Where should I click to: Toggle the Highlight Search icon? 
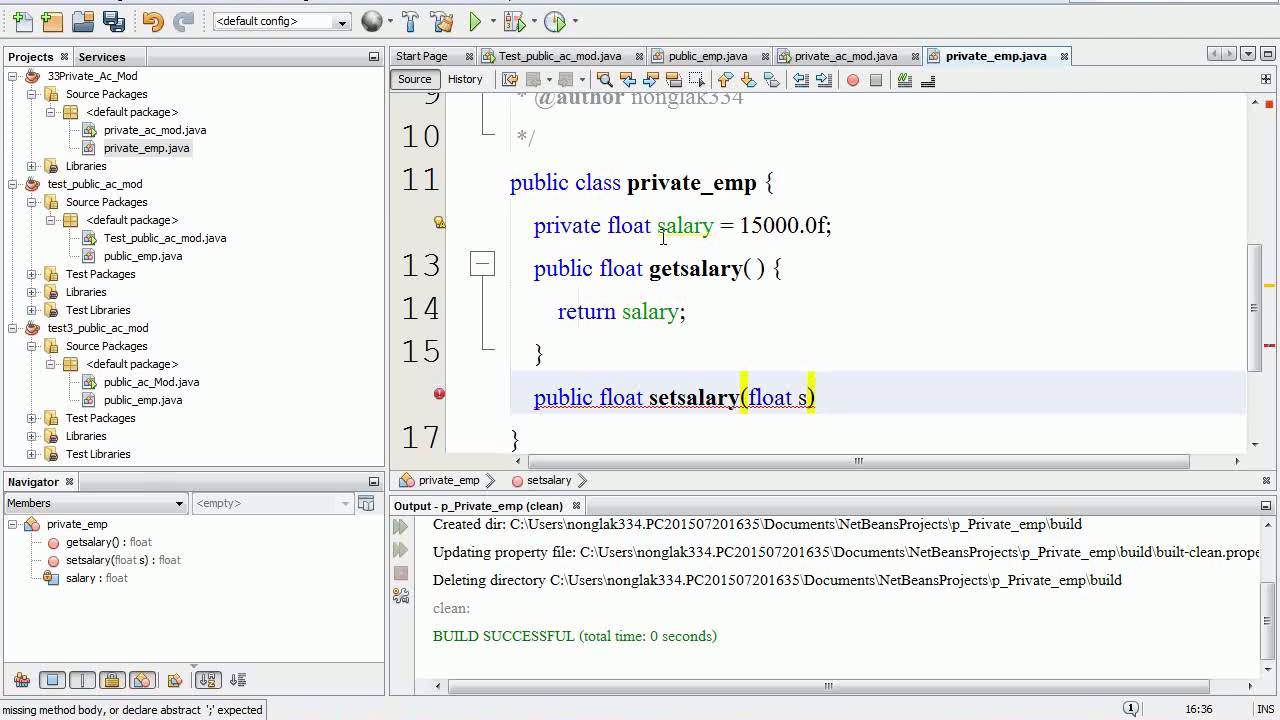(674, 80)
